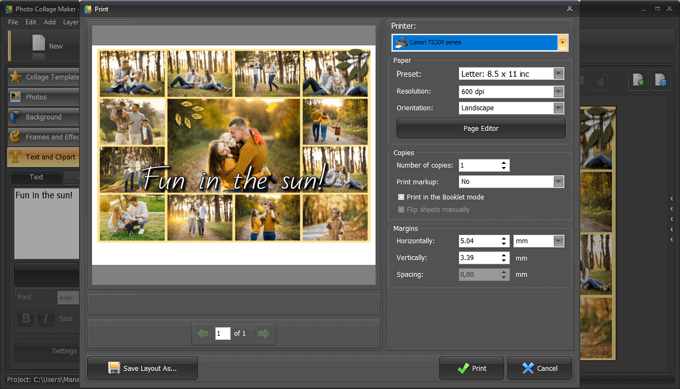Click the page number input field

coord(222,333)
